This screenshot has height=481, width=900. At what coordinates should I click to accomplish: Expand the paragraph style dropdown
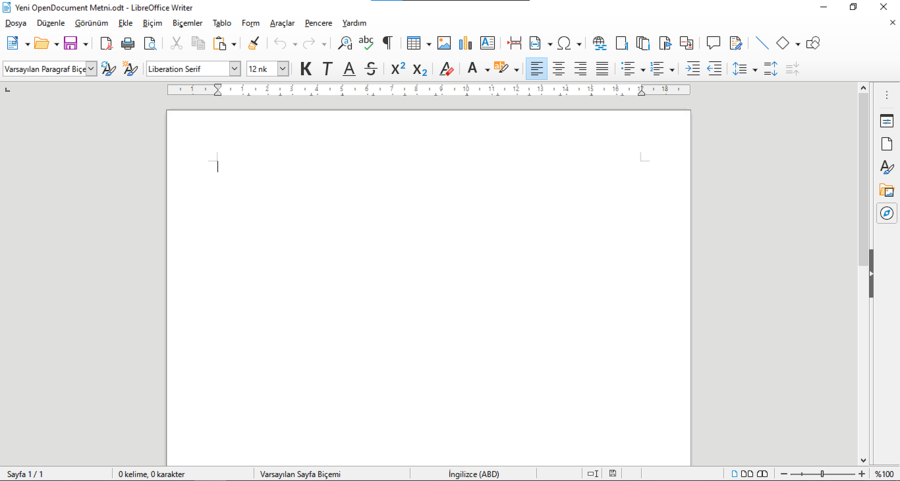pos(91,69)
